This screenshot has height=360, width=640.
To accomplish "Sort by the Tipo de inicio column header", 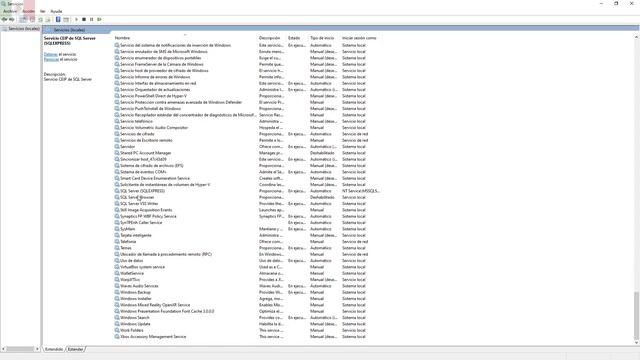I will (x=322, y=38).
